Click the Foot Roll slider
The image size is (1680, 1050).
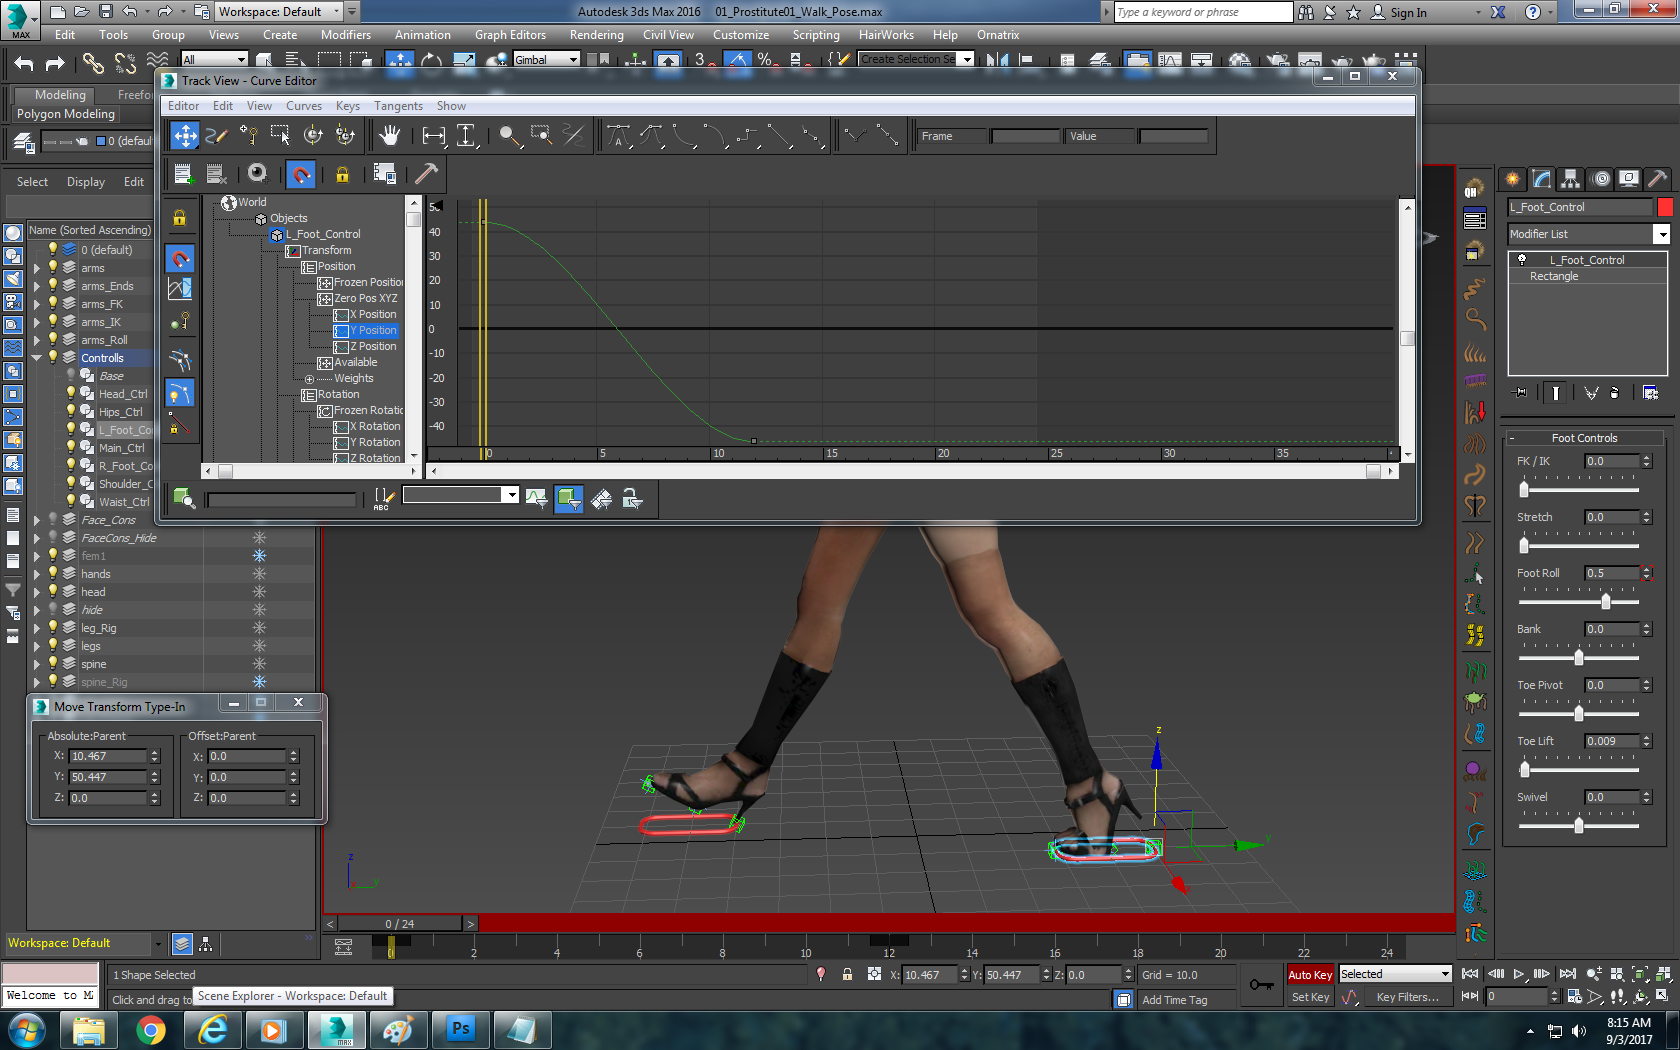point(1605,601)
